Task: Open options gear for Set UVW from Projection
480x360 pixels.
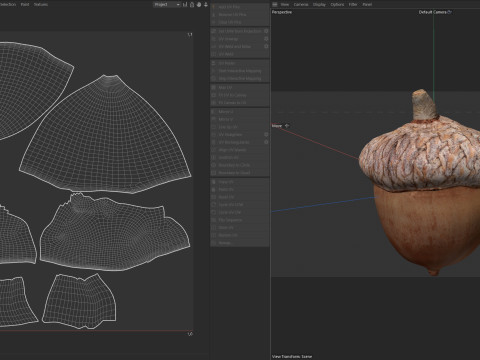Action: click(x=266, y=31)
